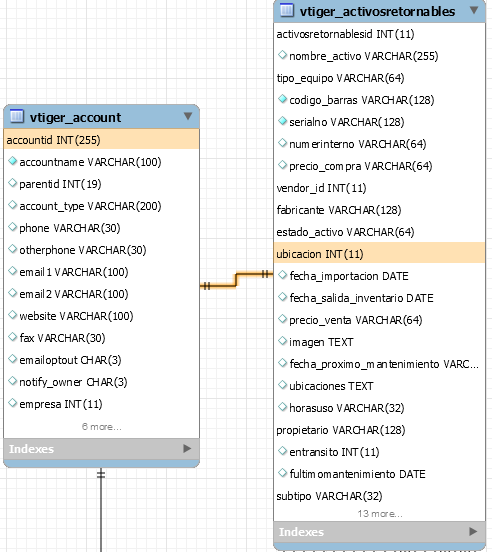Collapse vtiger_account table with header arrow
This screenshot has height=553, width=492.
(188, 116)
